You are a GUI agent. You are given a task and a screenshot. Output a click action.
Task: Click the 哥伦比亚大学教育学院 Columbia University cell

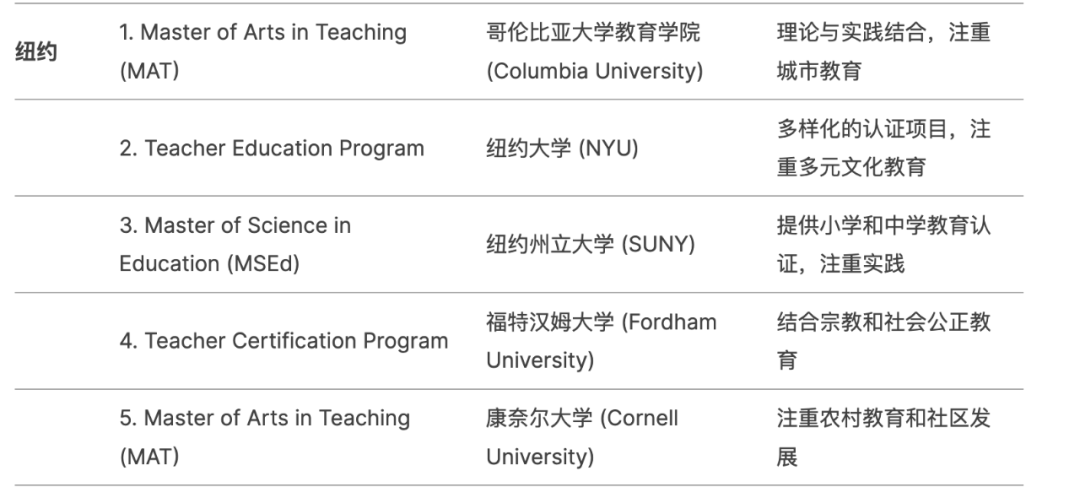point(594,52)
